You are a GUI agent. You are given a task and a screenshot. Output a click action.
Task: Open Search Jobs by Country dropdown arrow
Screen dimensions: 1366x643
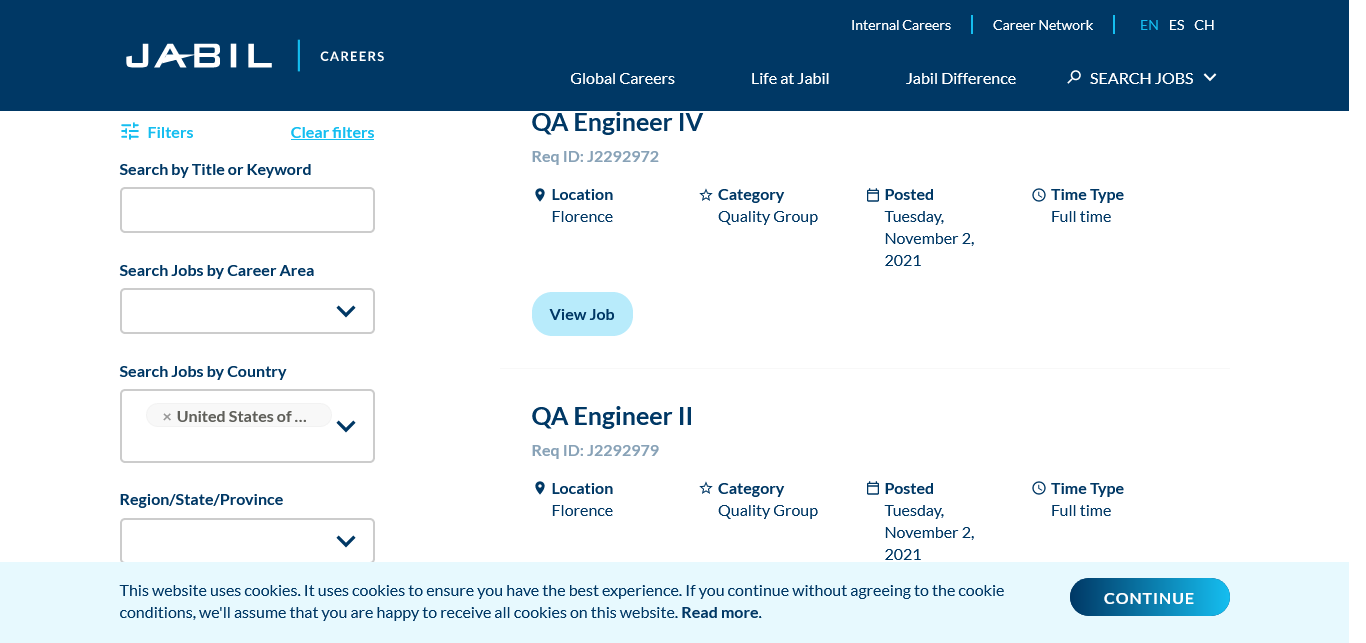(x=346, y=426)
